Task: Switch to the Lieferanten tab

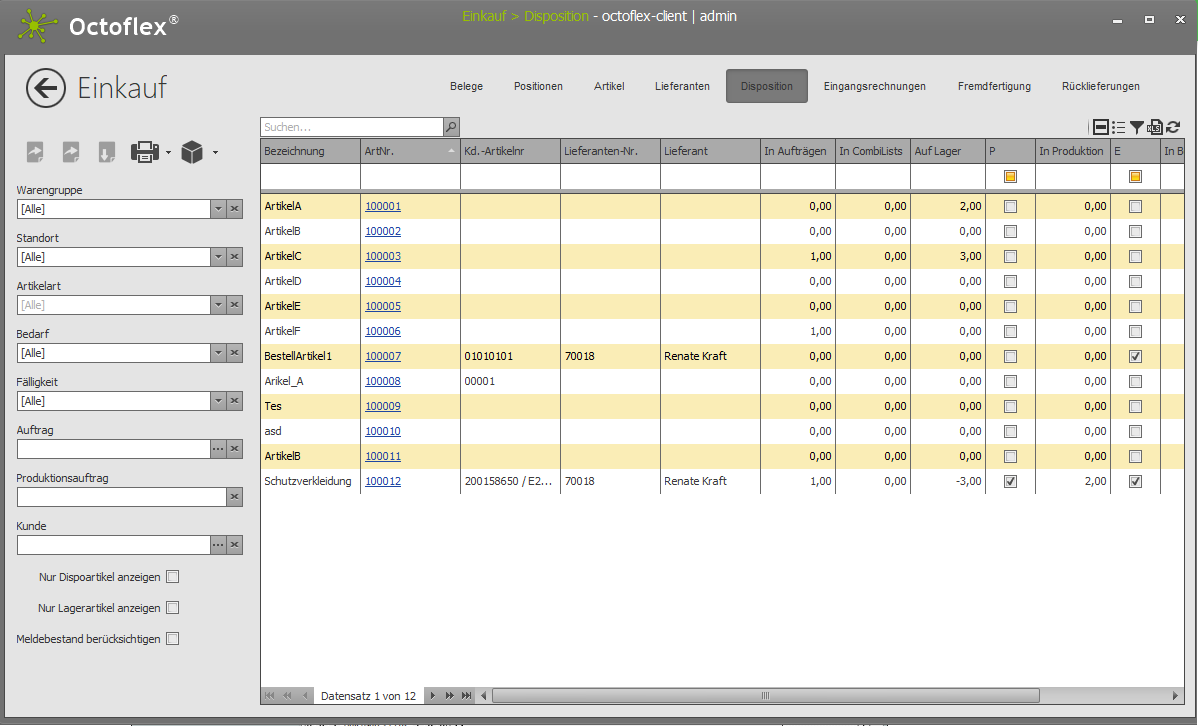Action: click(x=682, y=86)
